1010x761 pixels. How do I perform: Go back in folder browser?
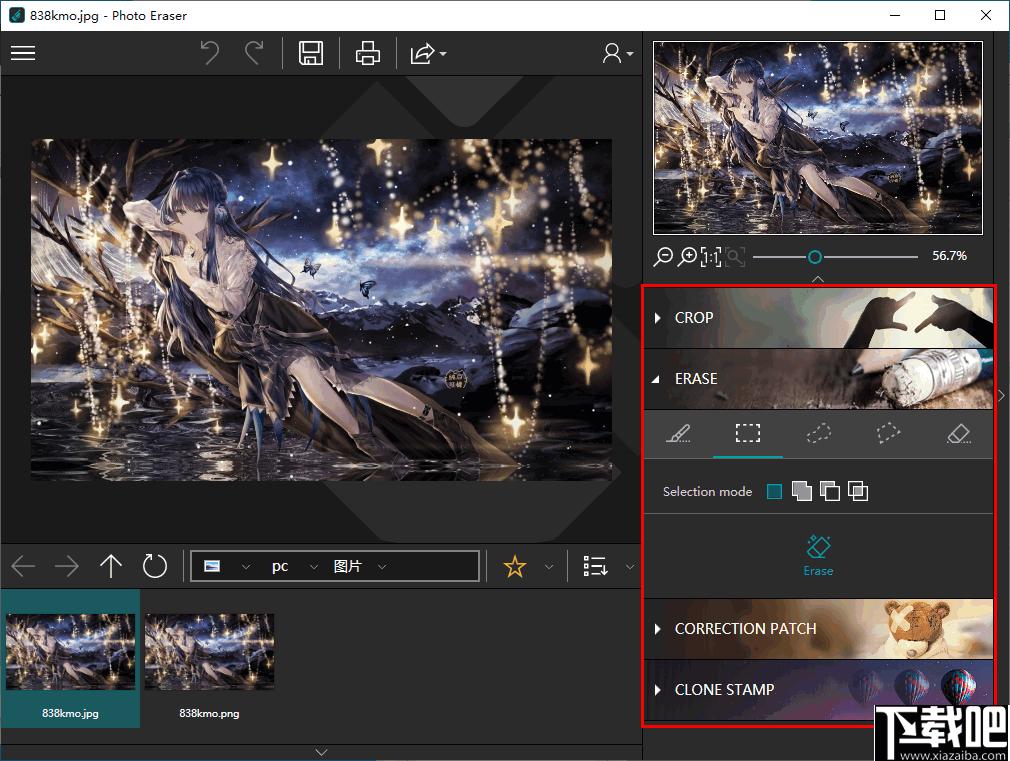point(23,566)
